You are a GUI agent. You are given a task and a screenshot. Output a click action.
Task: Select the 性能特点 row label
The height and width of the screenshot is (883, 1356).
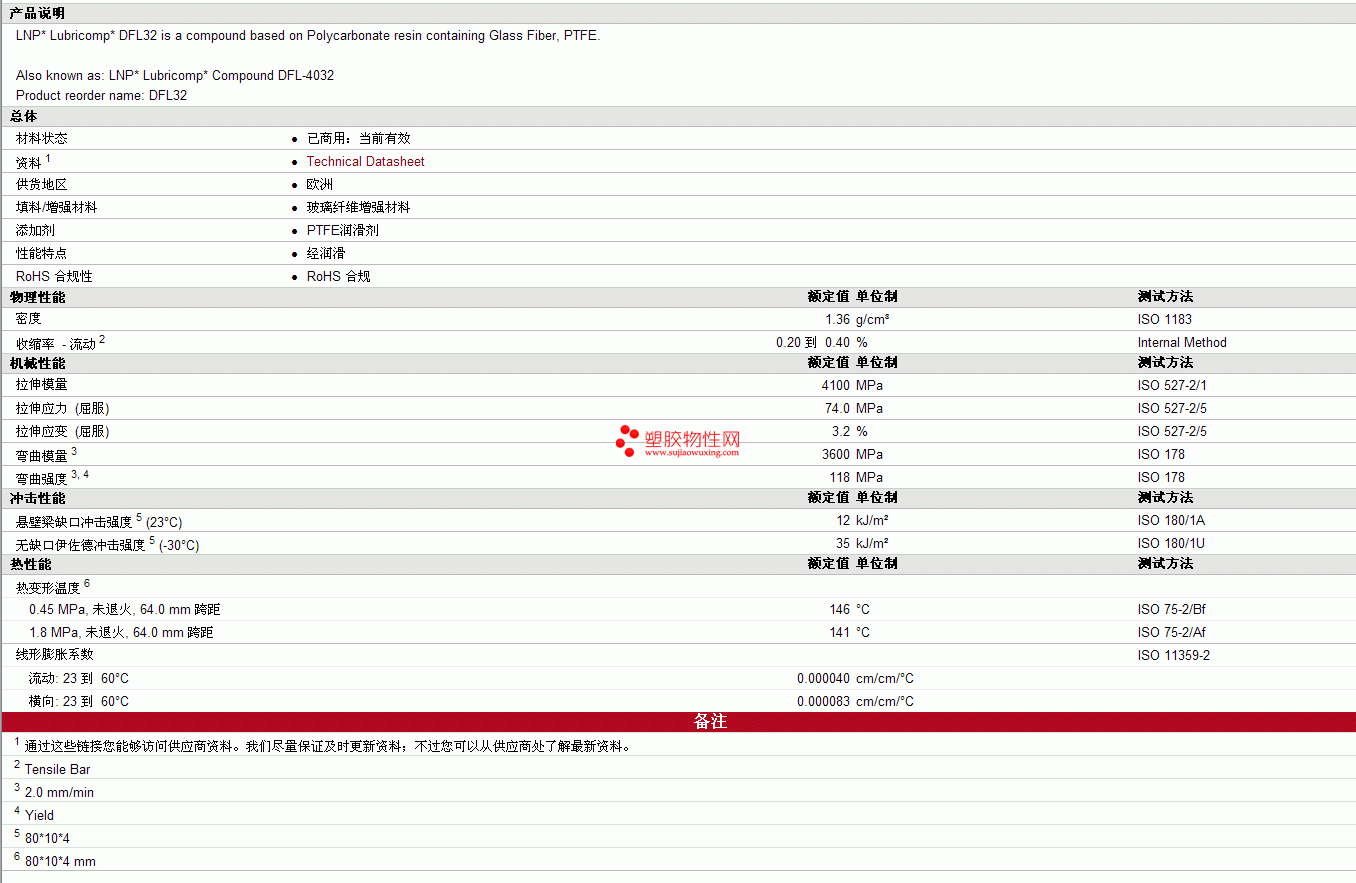[42, 253]
